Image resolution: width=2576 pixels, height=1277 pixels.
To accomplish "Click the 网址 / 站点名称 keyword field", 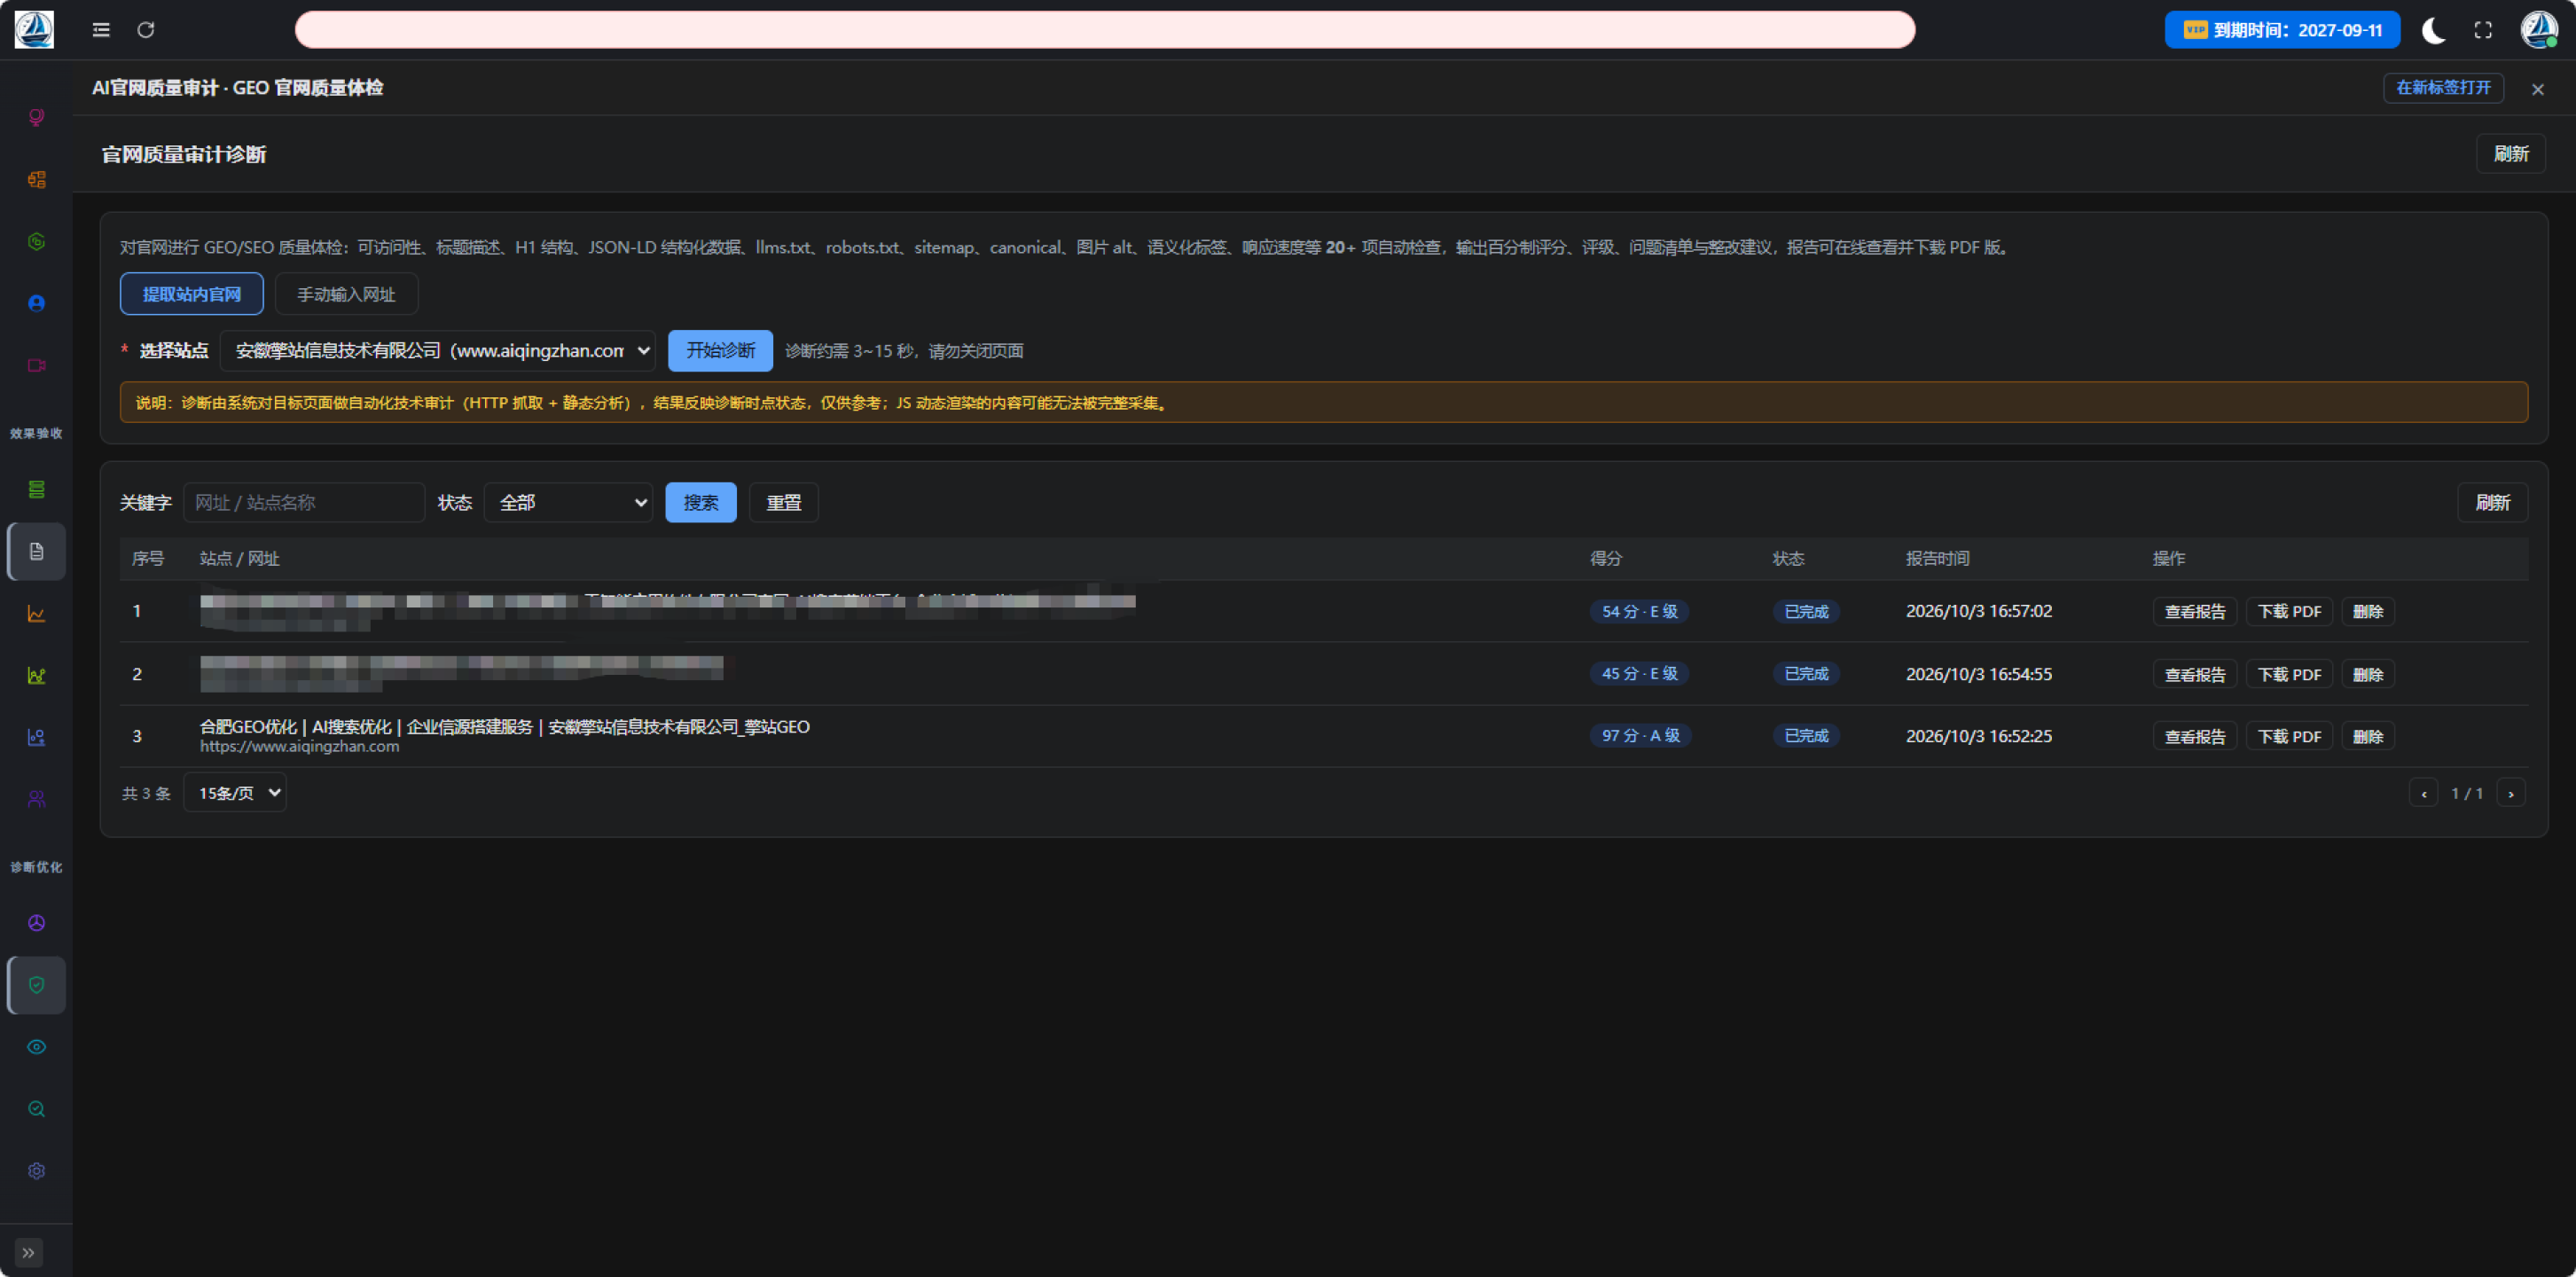I will tap(304, 503).
